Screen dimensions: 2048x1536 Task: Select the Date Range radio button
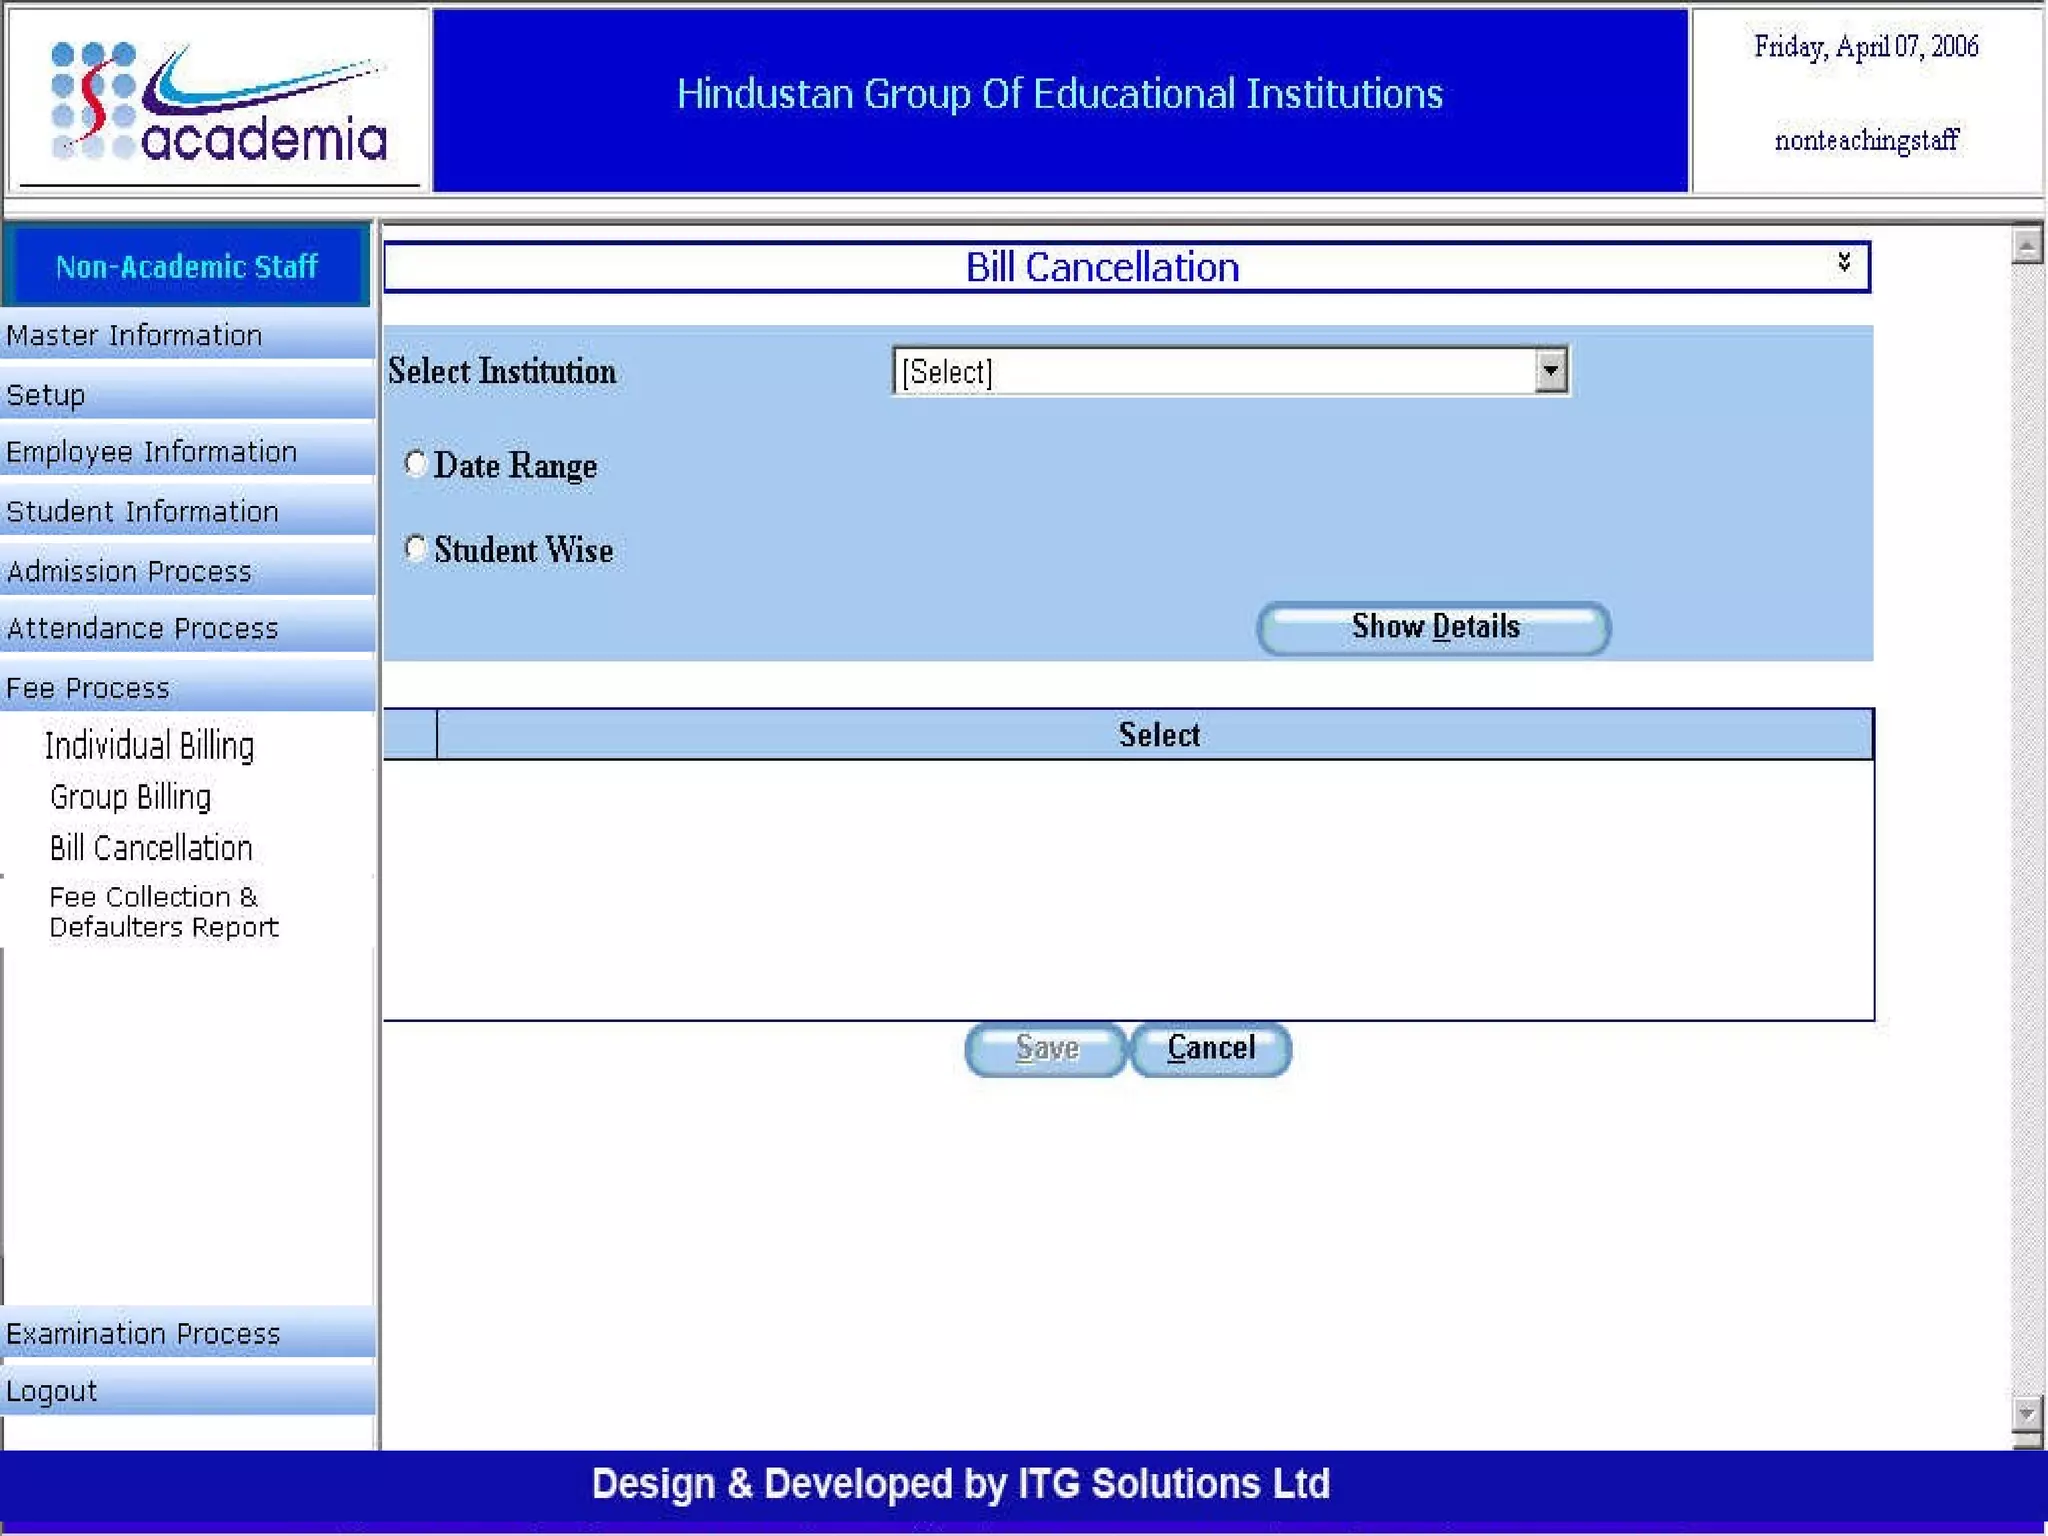click(x=415, y=464)
